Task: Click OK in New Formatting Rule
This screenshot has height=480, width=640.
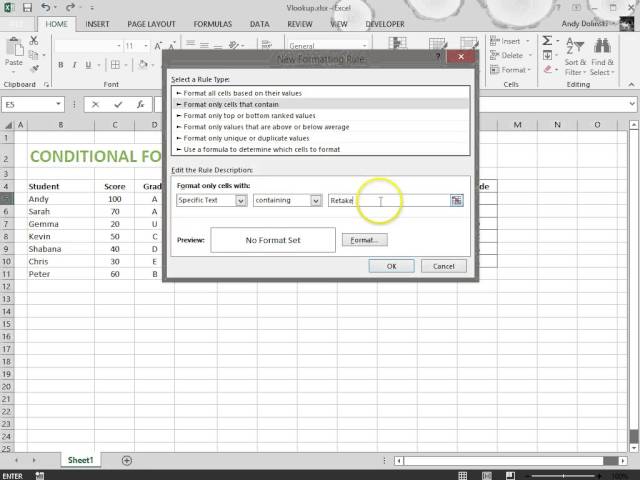Action: (391, 266)
